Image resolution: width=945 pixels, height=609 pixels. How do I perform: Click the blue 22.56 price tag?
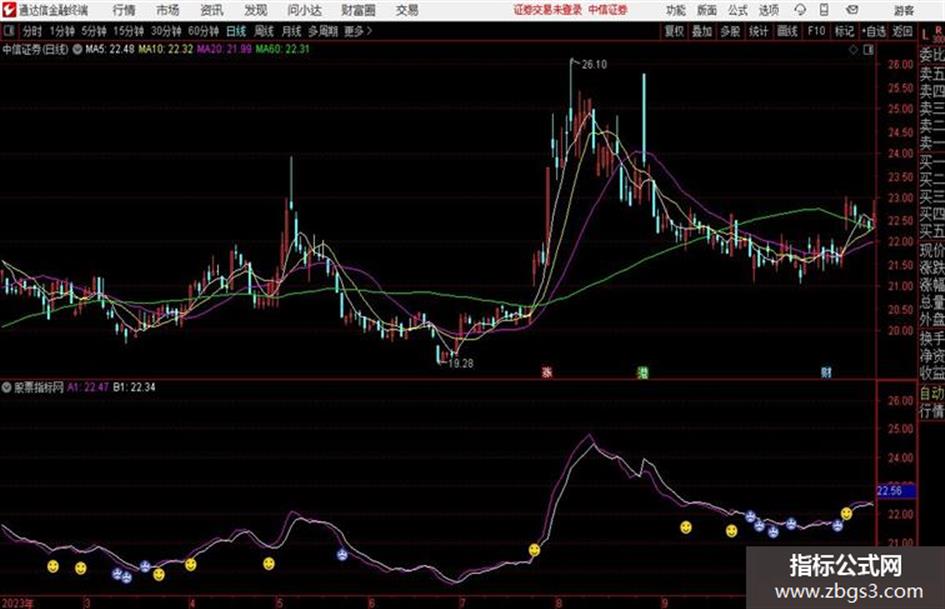(896, 491)
